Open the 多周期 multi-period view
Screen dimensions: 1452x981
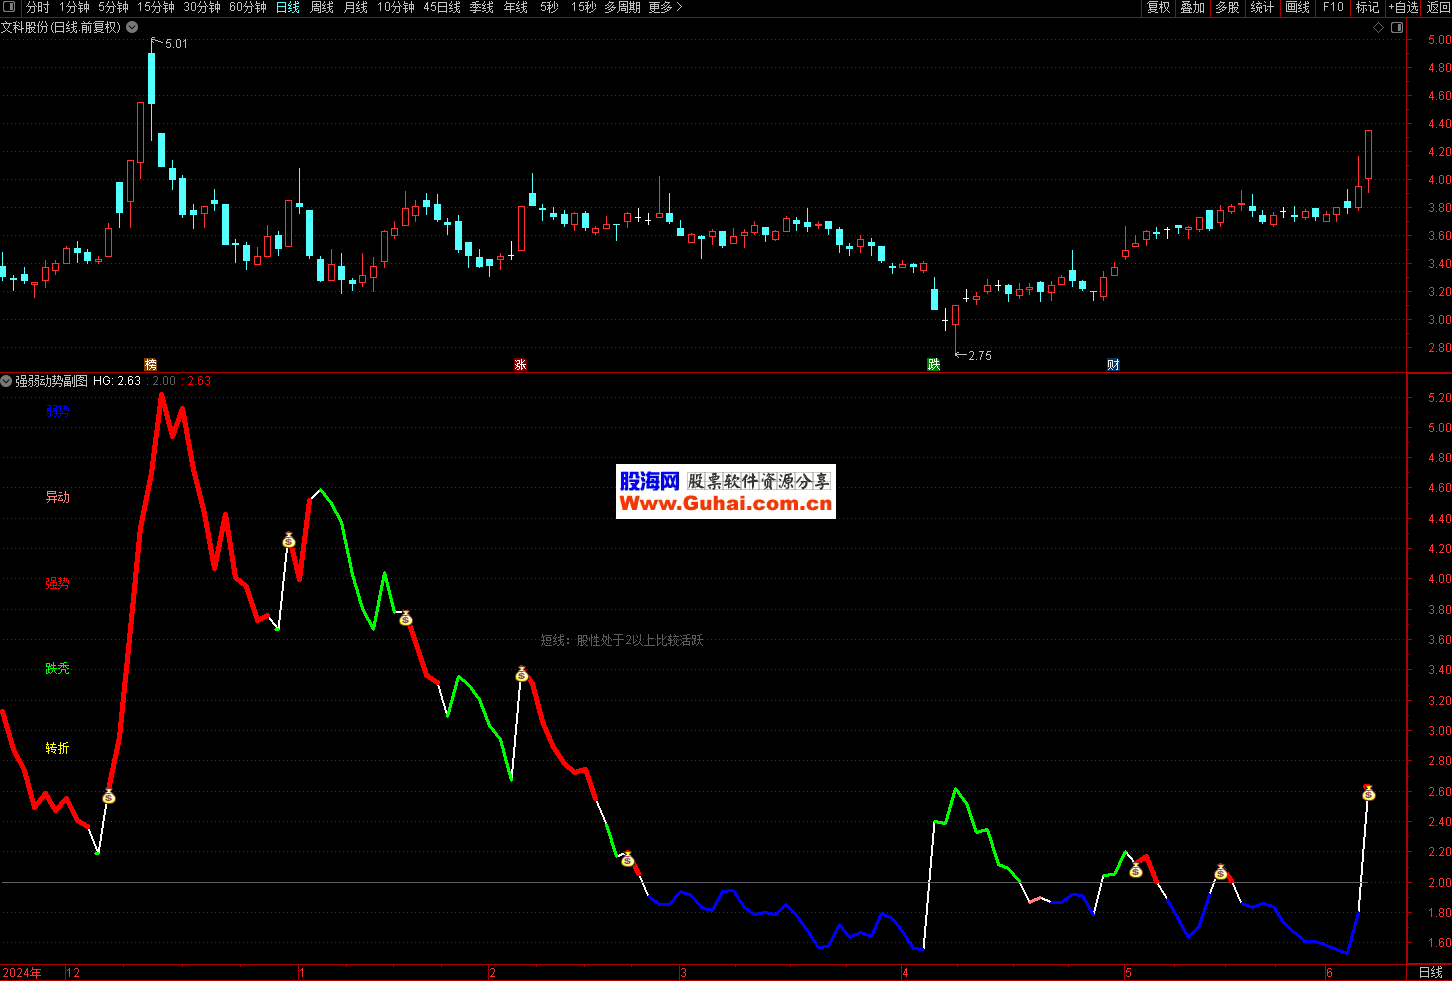[622, 7]
